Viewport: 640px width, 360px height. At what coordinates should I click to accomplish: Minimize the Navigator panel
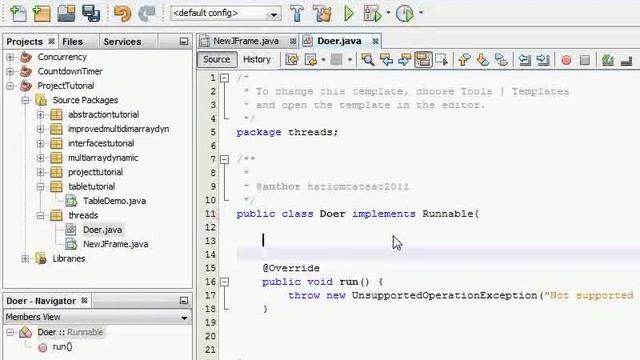[184, 301]
